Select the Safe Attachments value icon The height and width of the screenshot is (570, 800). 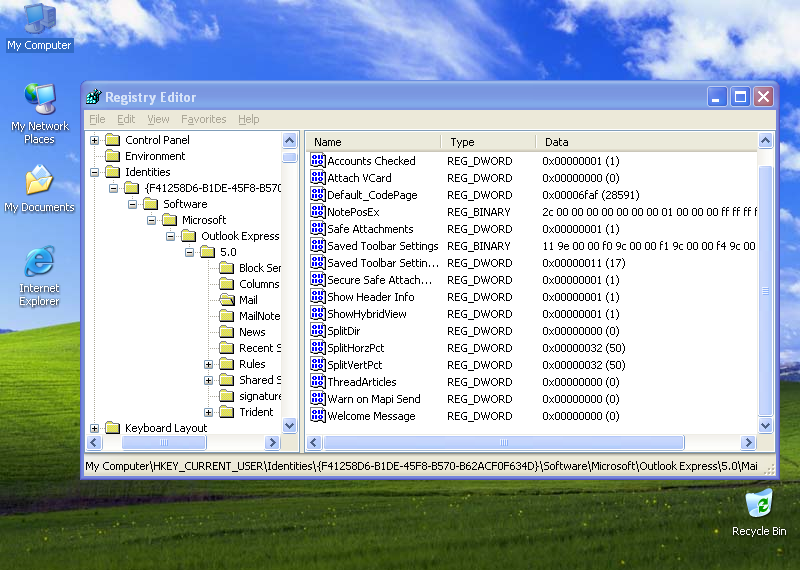(x=317, y=229)
